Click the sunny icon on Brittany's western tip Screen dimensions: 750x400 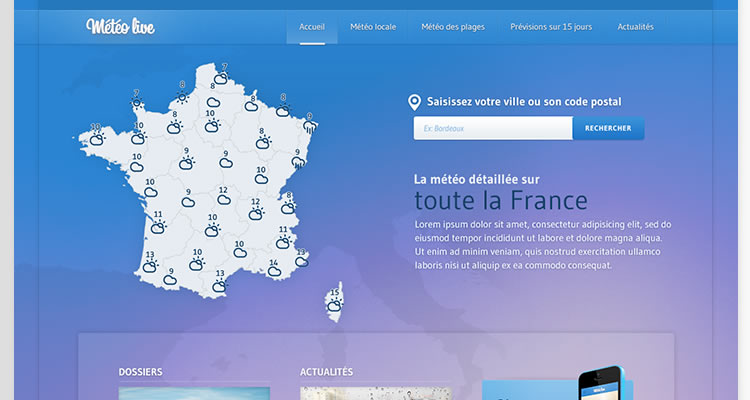[137, 102]
